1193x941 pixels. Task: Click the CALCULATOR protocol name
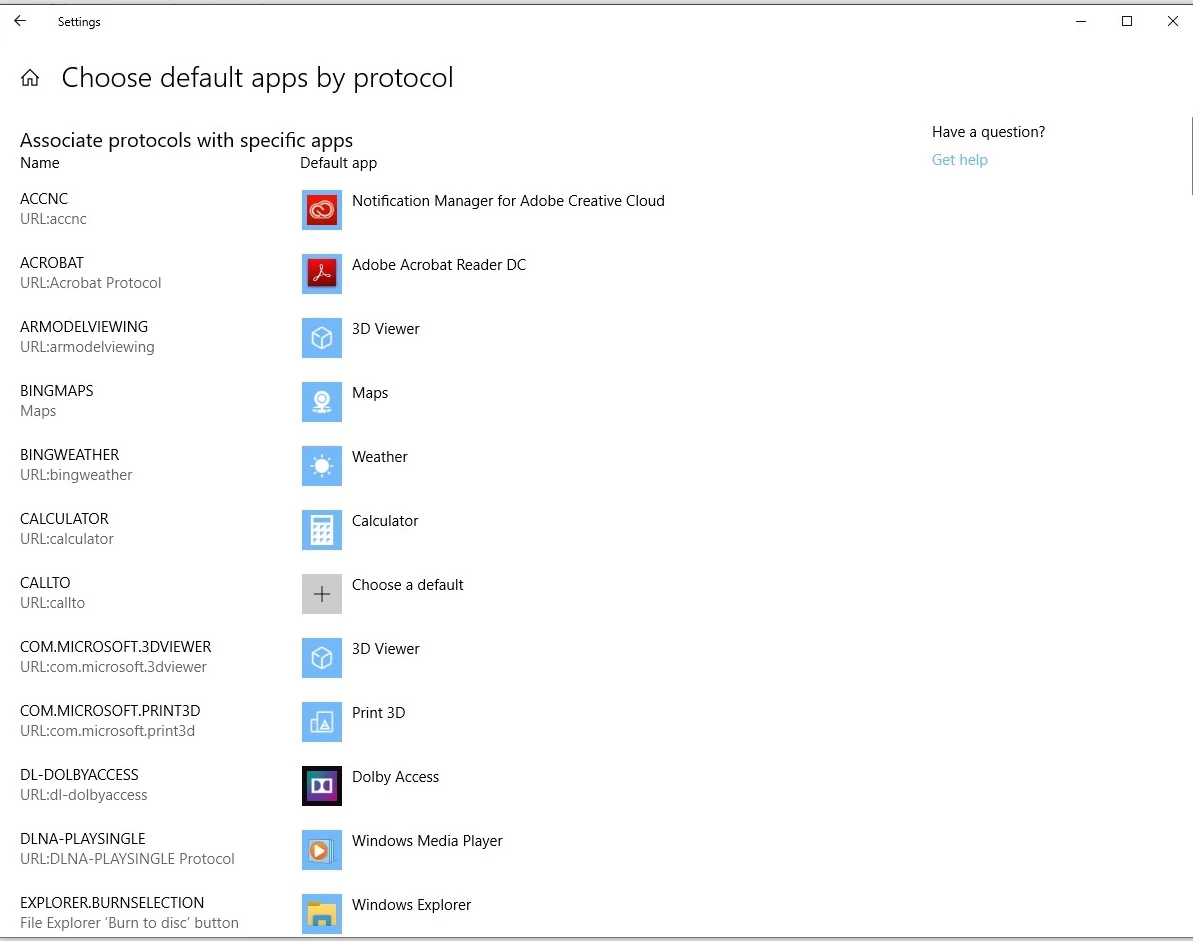65,518
